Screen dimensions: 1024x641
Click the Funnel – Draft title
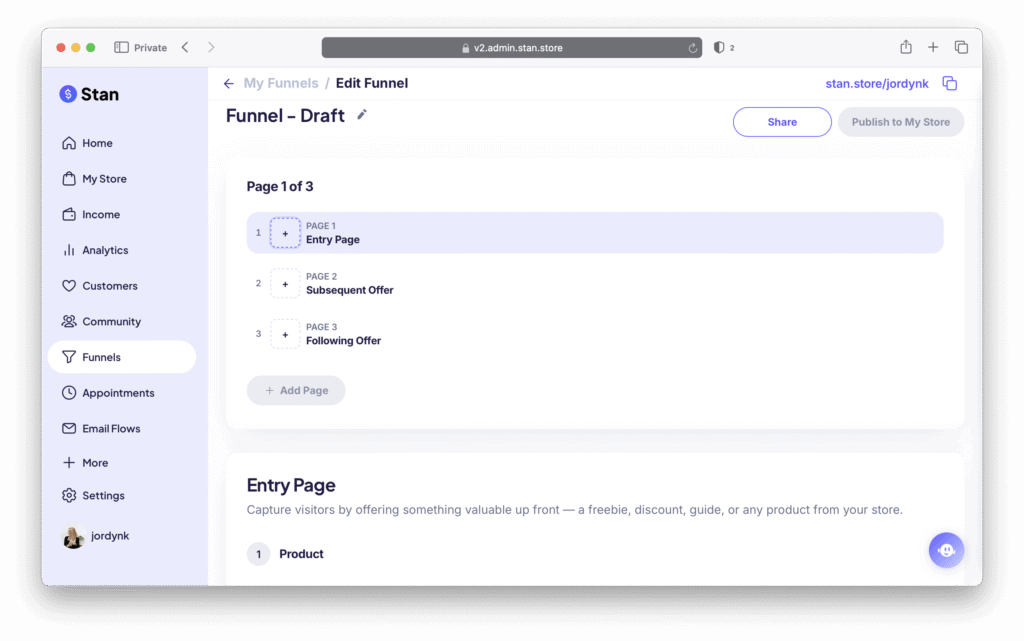click(x=285, y=116)
